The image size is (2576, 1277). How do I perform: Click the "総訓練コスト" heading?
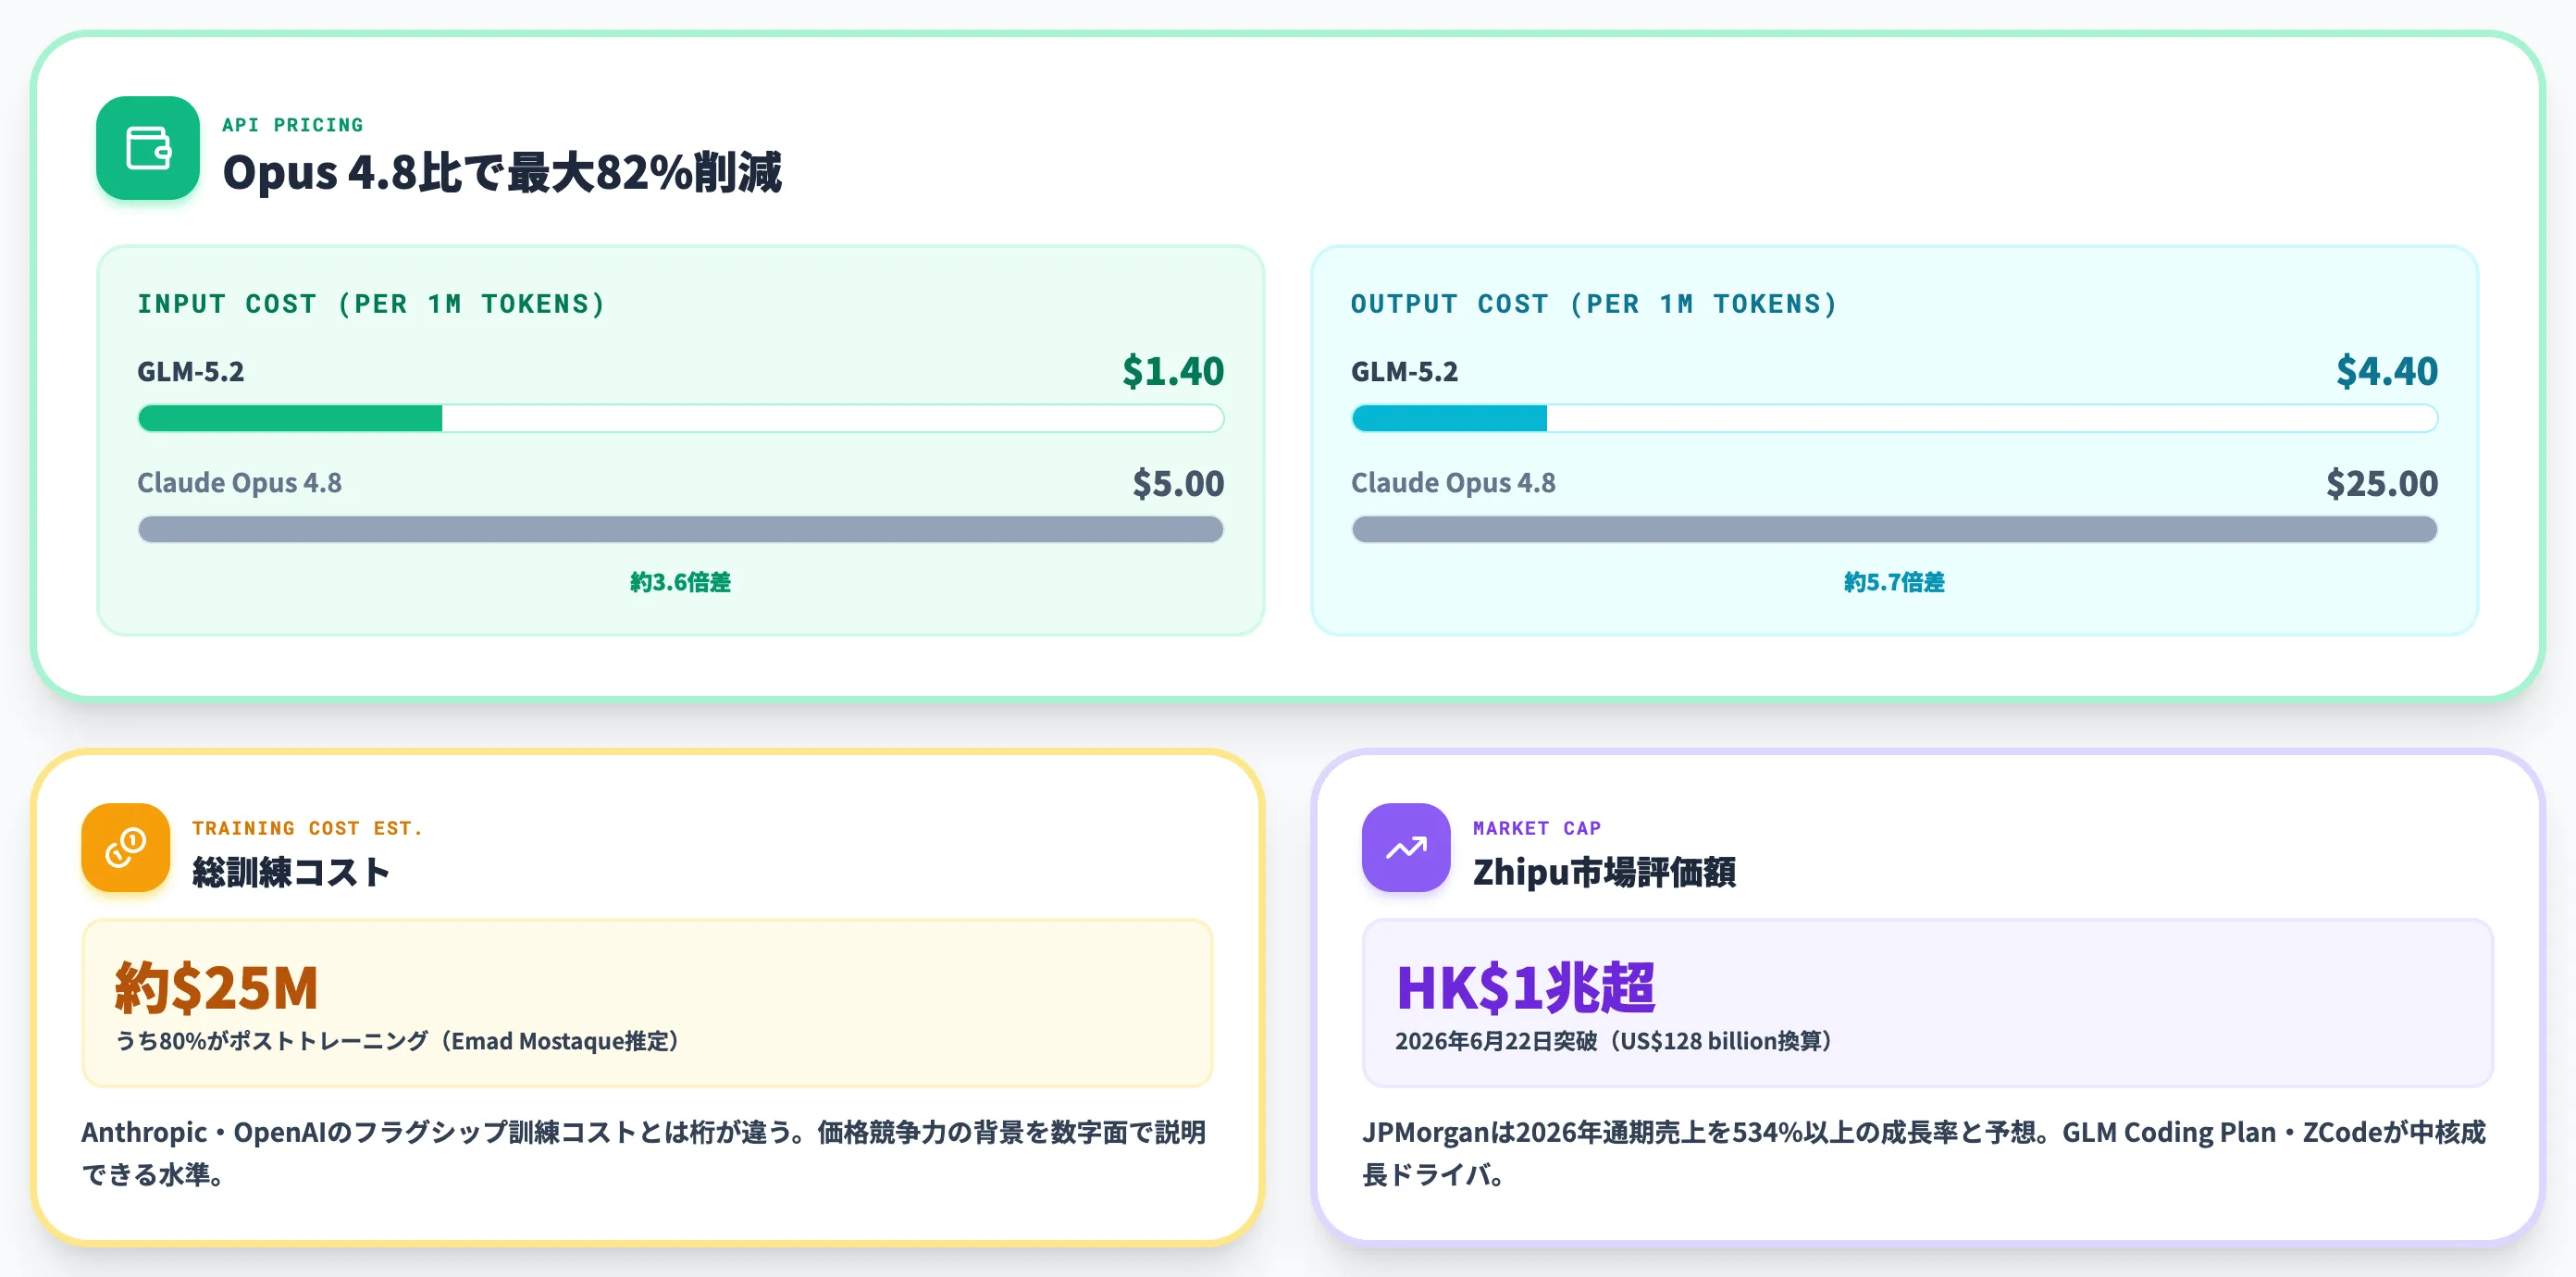[x=291, y=872]
